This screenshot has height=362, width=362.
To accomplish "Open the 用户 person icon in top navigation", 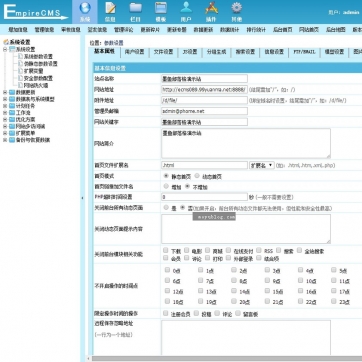I will 186,8.
